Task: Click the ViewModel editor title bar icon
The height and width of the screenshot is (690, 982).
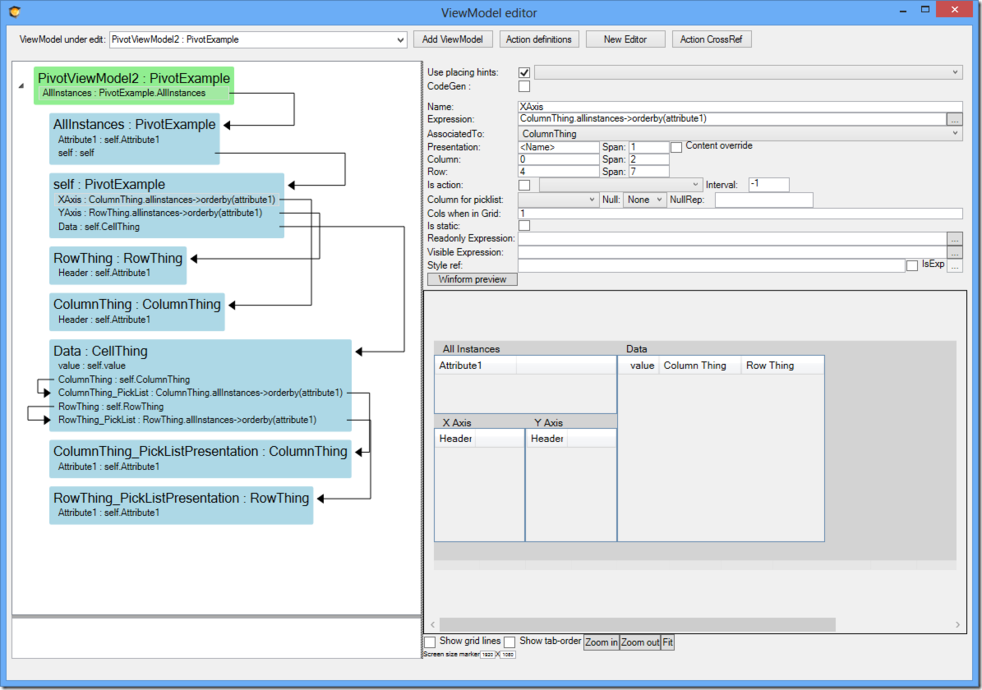Action: (x=15, y=11)
